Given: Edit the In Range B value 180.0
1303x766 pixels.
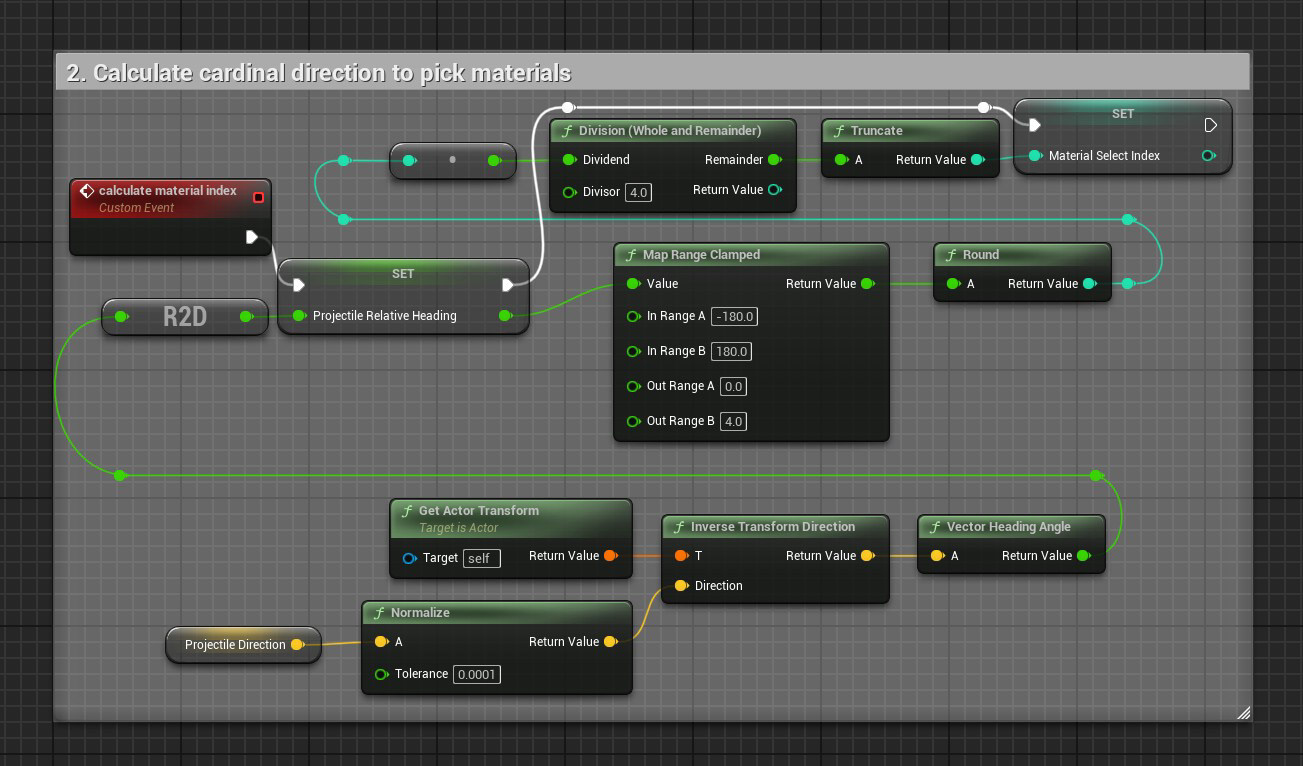Looking at the screenshot, I should pos(732,351).
